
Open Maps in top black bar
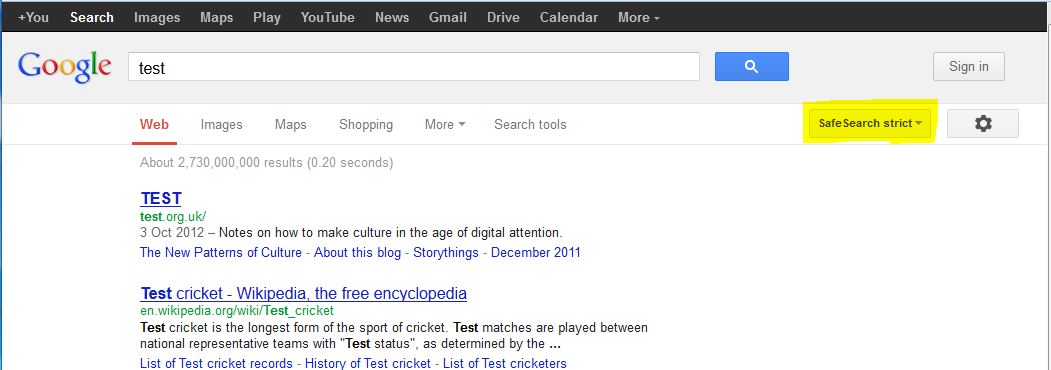tap(217, 17)
